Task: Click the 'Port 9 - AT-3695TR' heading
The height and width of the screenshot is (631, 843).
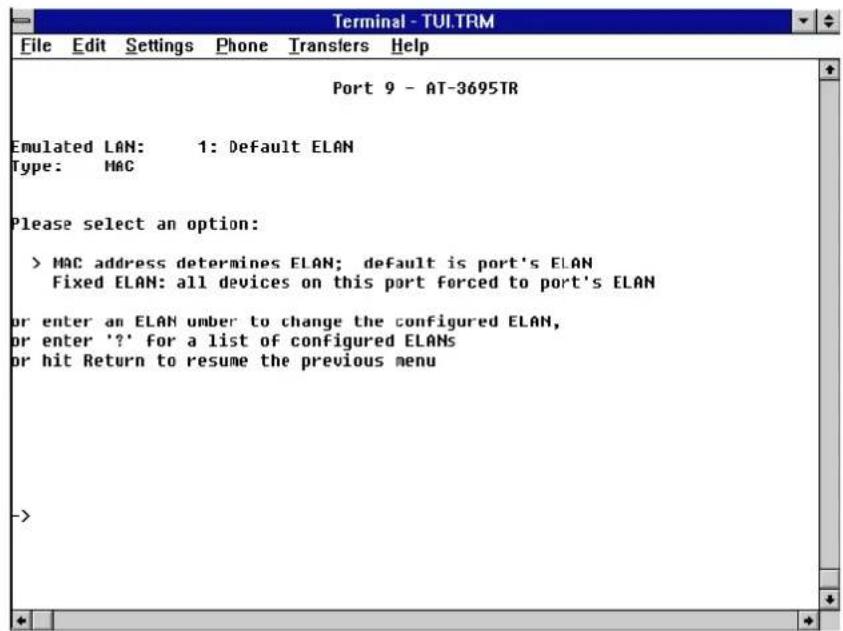Action: pos(425,88)
